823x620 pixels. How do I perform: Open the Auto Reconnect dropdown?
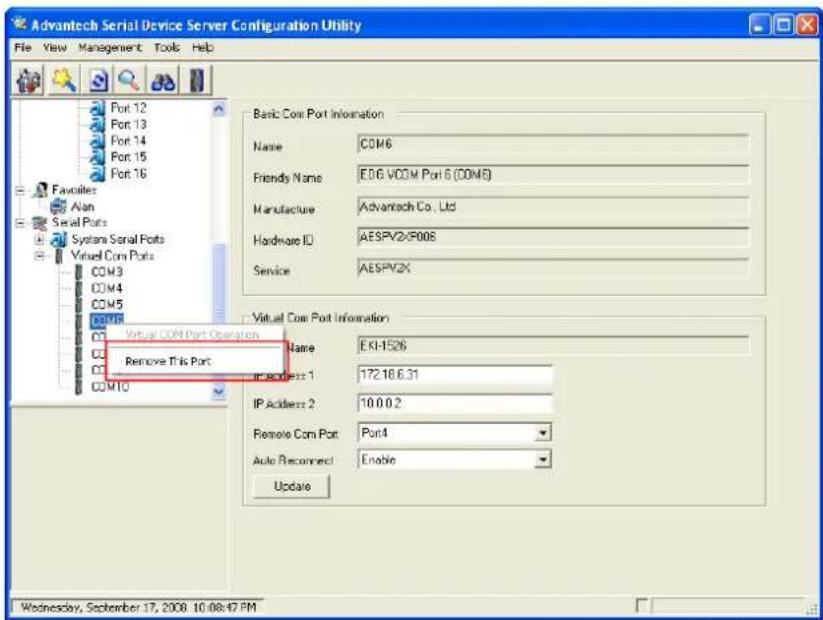point(543,460)
